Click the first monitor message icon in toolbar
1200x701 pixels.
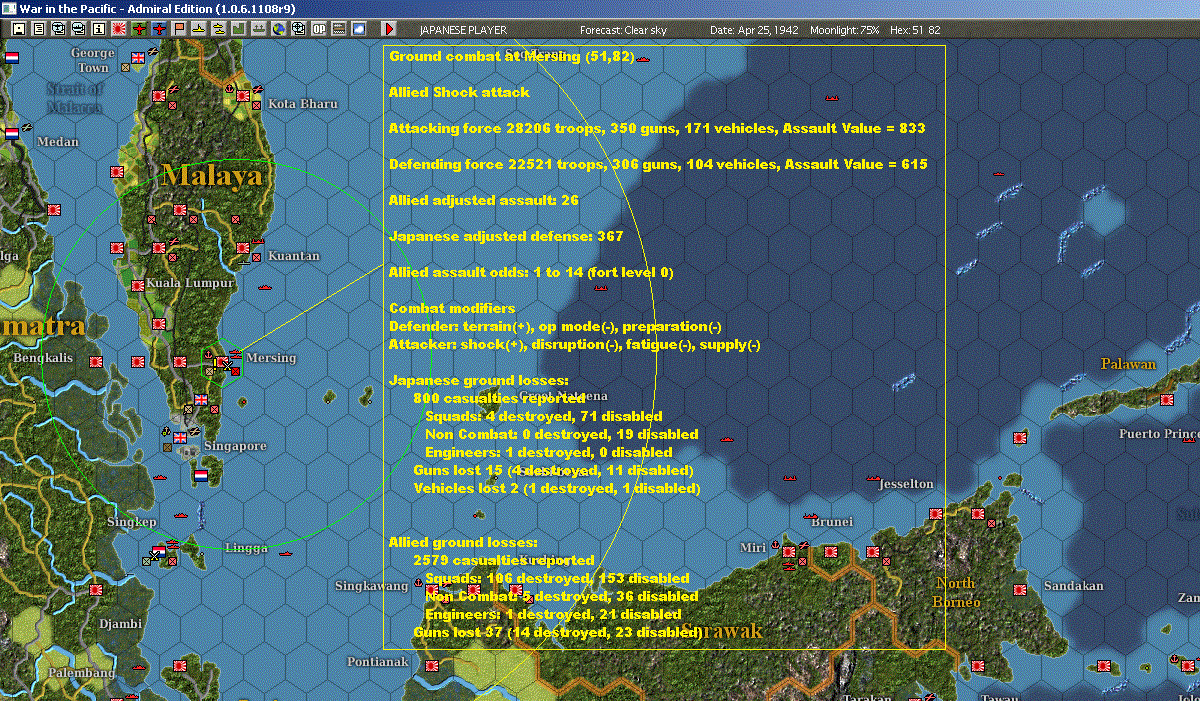tap(58, 29)
